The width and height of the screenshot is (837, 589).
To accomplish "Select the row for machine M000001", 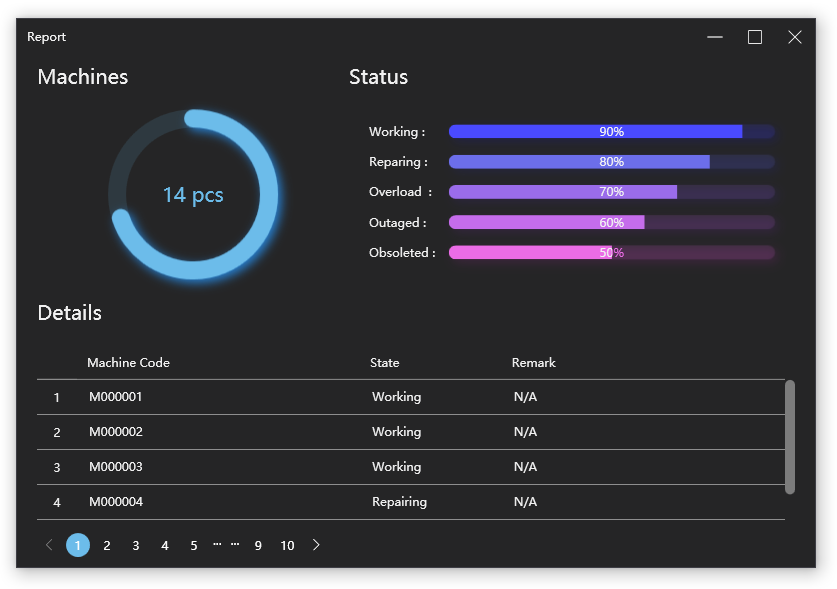I will tap(400, 396).
